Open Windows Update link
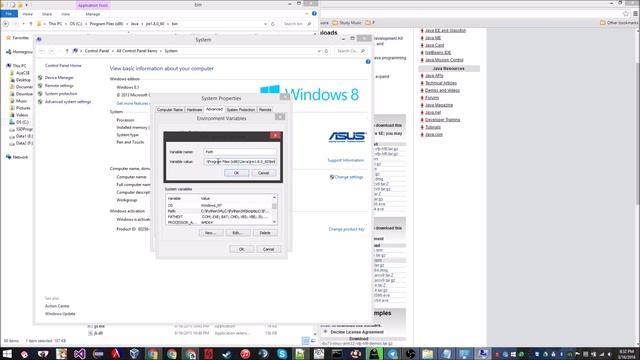Image resolution: width=640 pixels, height=360 pixels. (x=60, y=314)
